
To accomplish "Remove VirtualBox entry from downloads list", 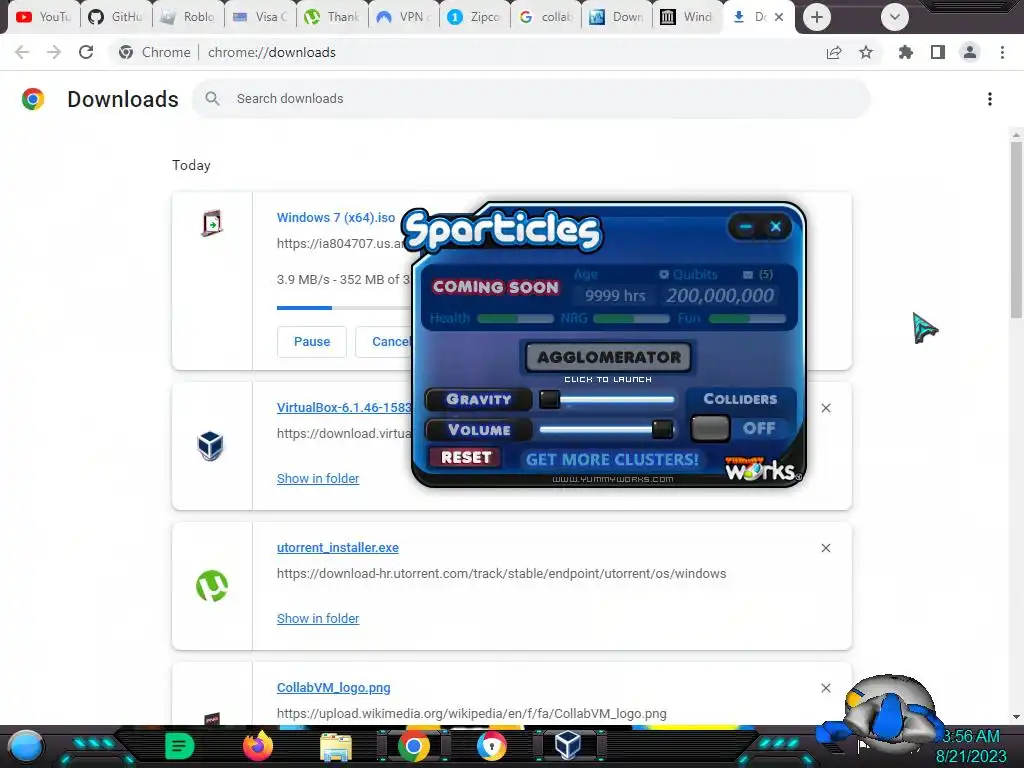I will coord(826,408).
